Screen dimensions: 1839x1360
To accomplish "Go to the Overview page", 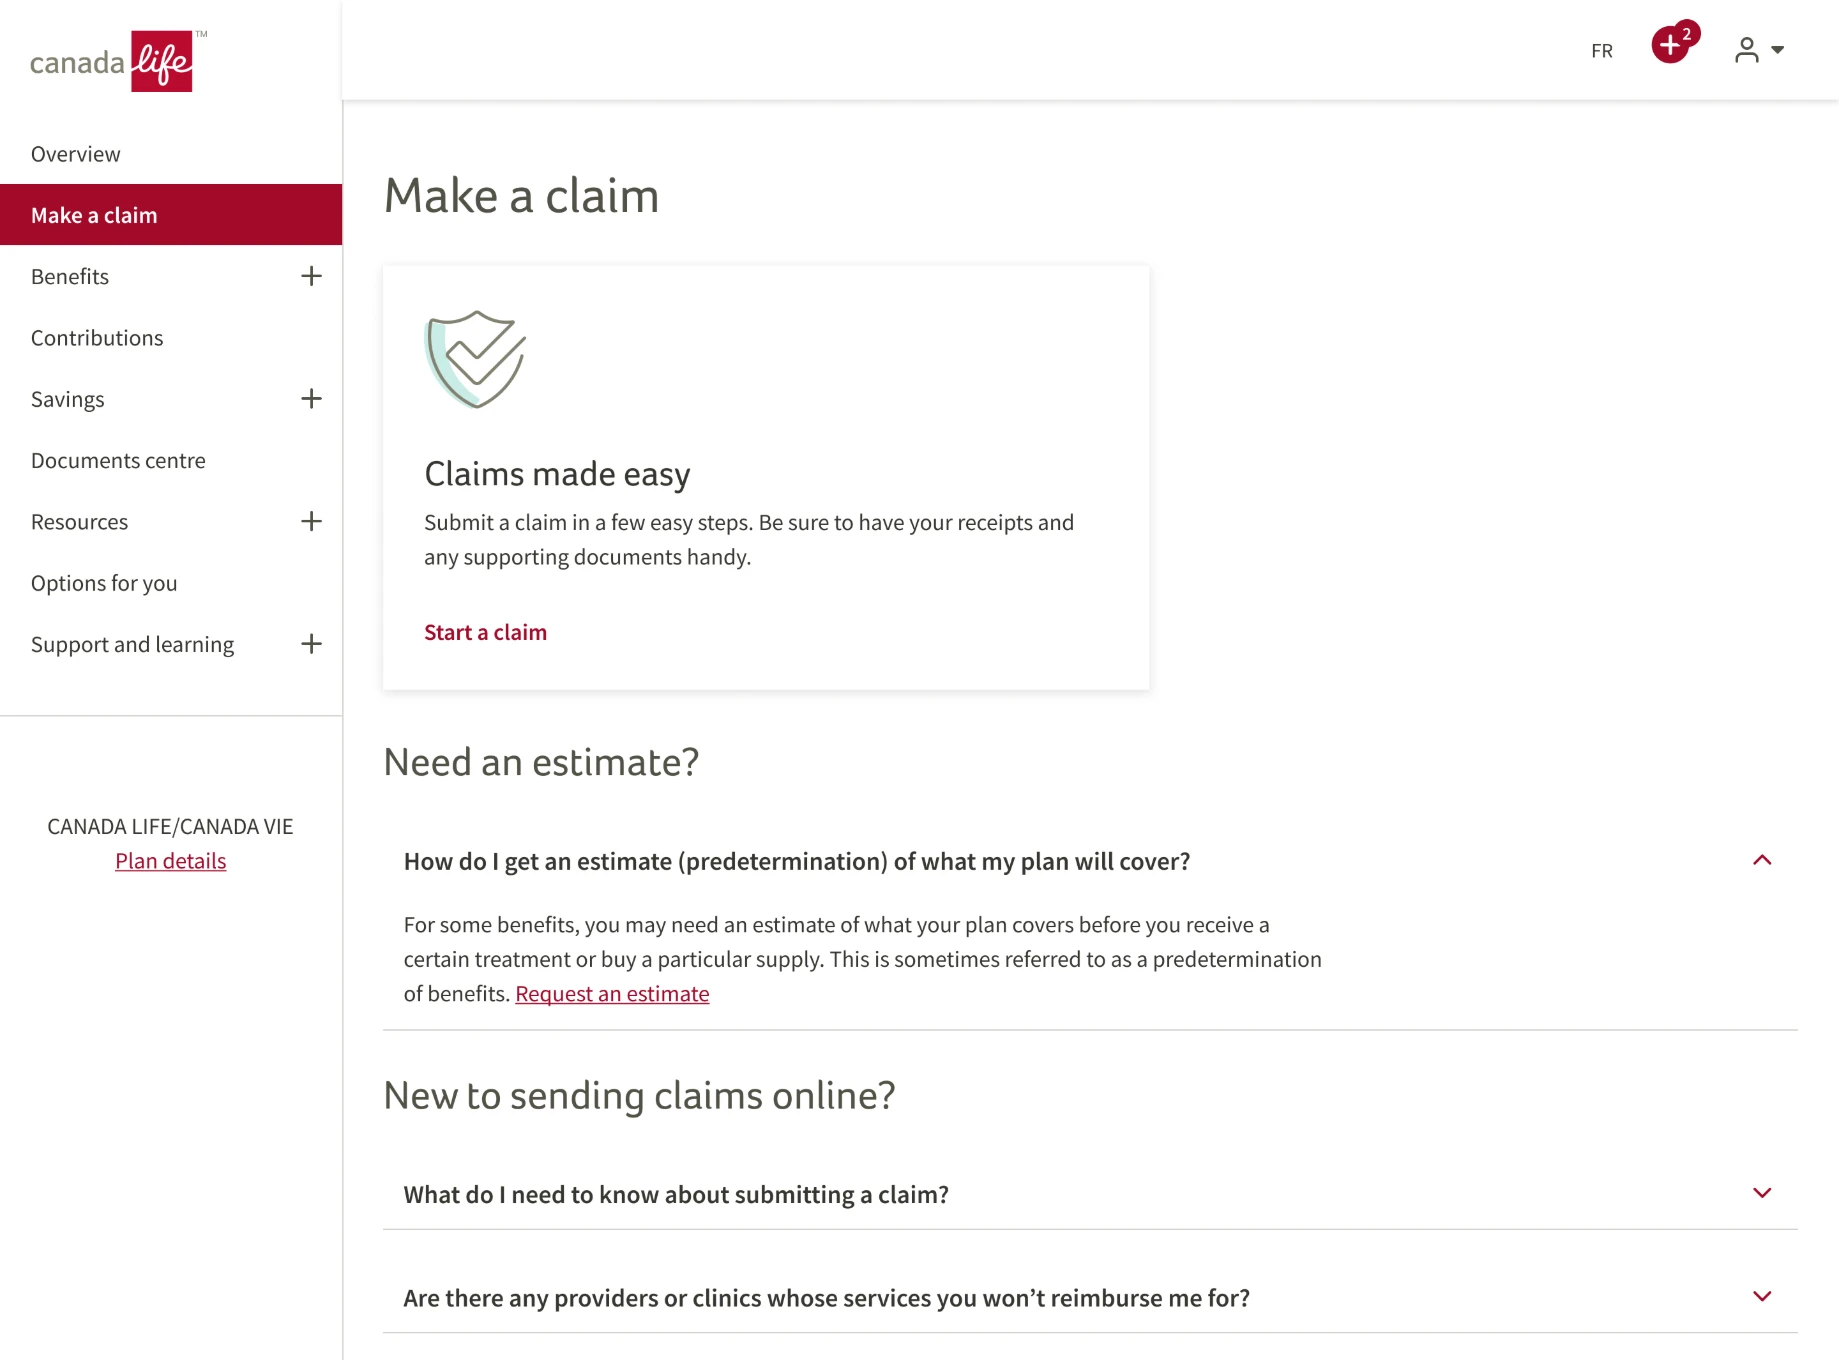I will (76, 154).
